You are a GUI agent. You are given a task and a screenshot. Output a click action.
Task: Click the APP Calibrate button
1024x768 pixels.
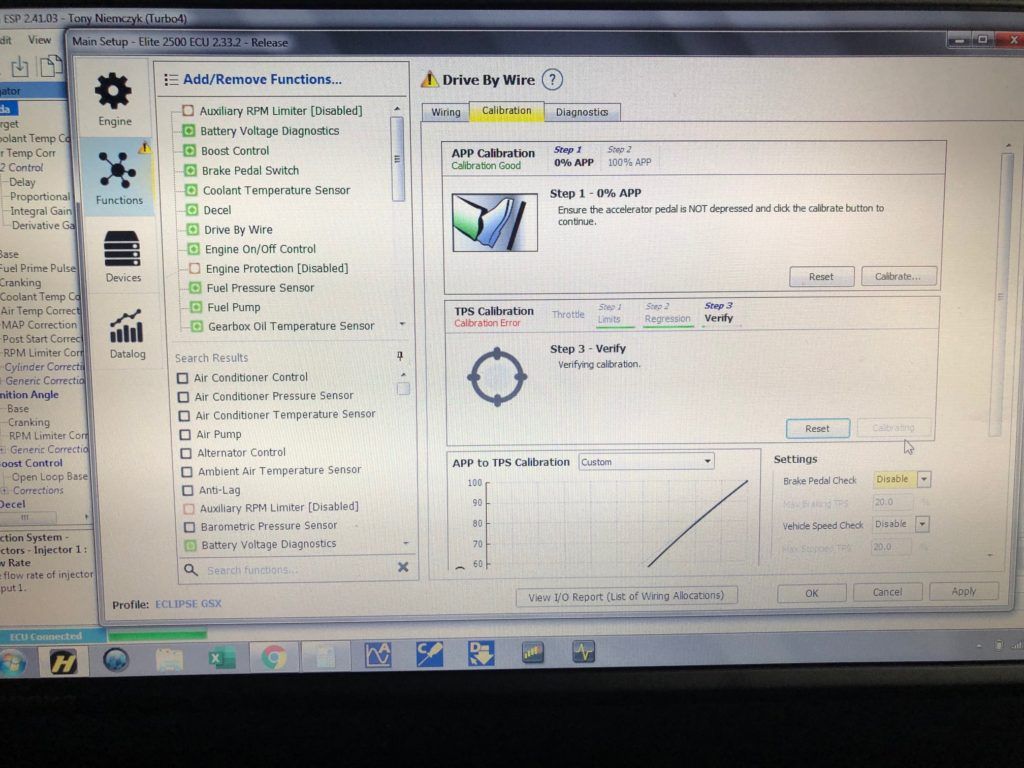[x=898, y=276]
